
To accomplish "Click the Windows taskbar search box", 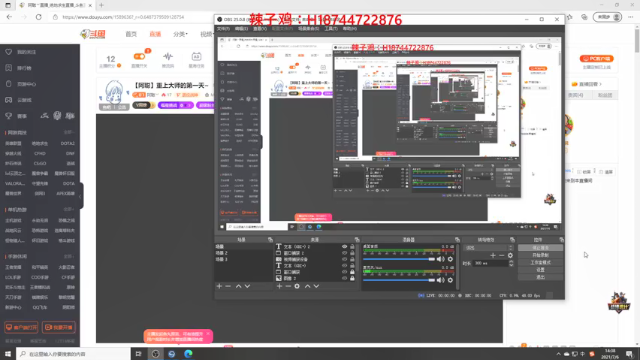I will pyautogui.click(x=73, y=354).
